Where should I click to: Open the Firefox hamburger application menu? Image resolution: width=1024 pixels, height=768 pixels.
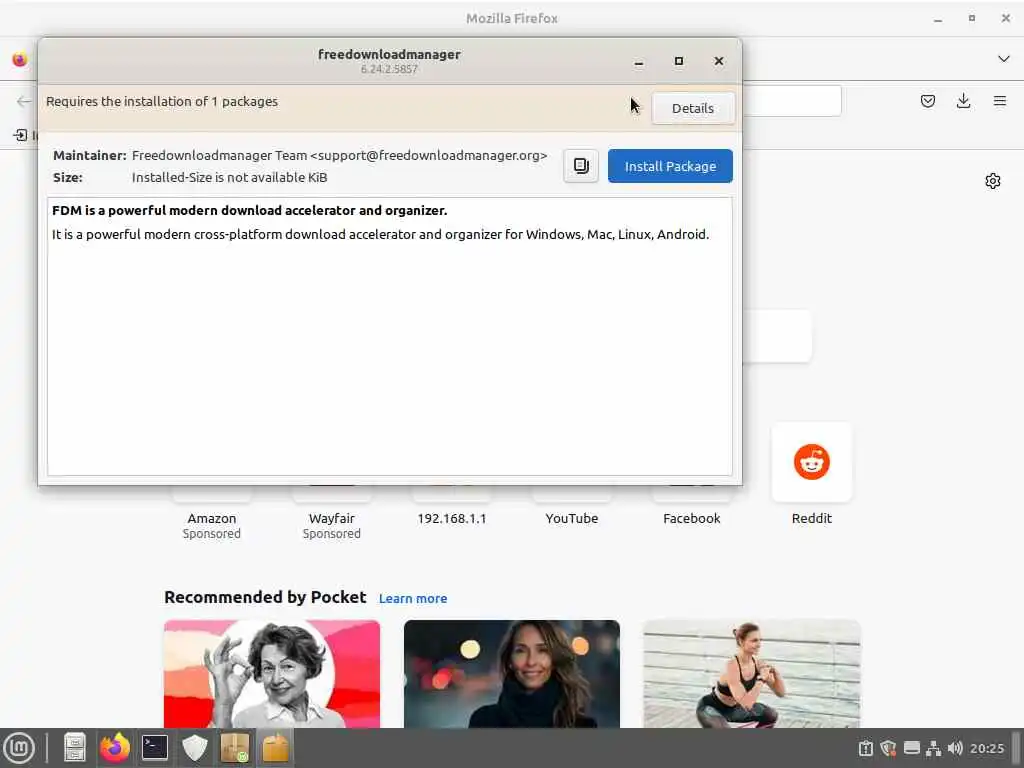pyautogui.click(x=999, y=101)
